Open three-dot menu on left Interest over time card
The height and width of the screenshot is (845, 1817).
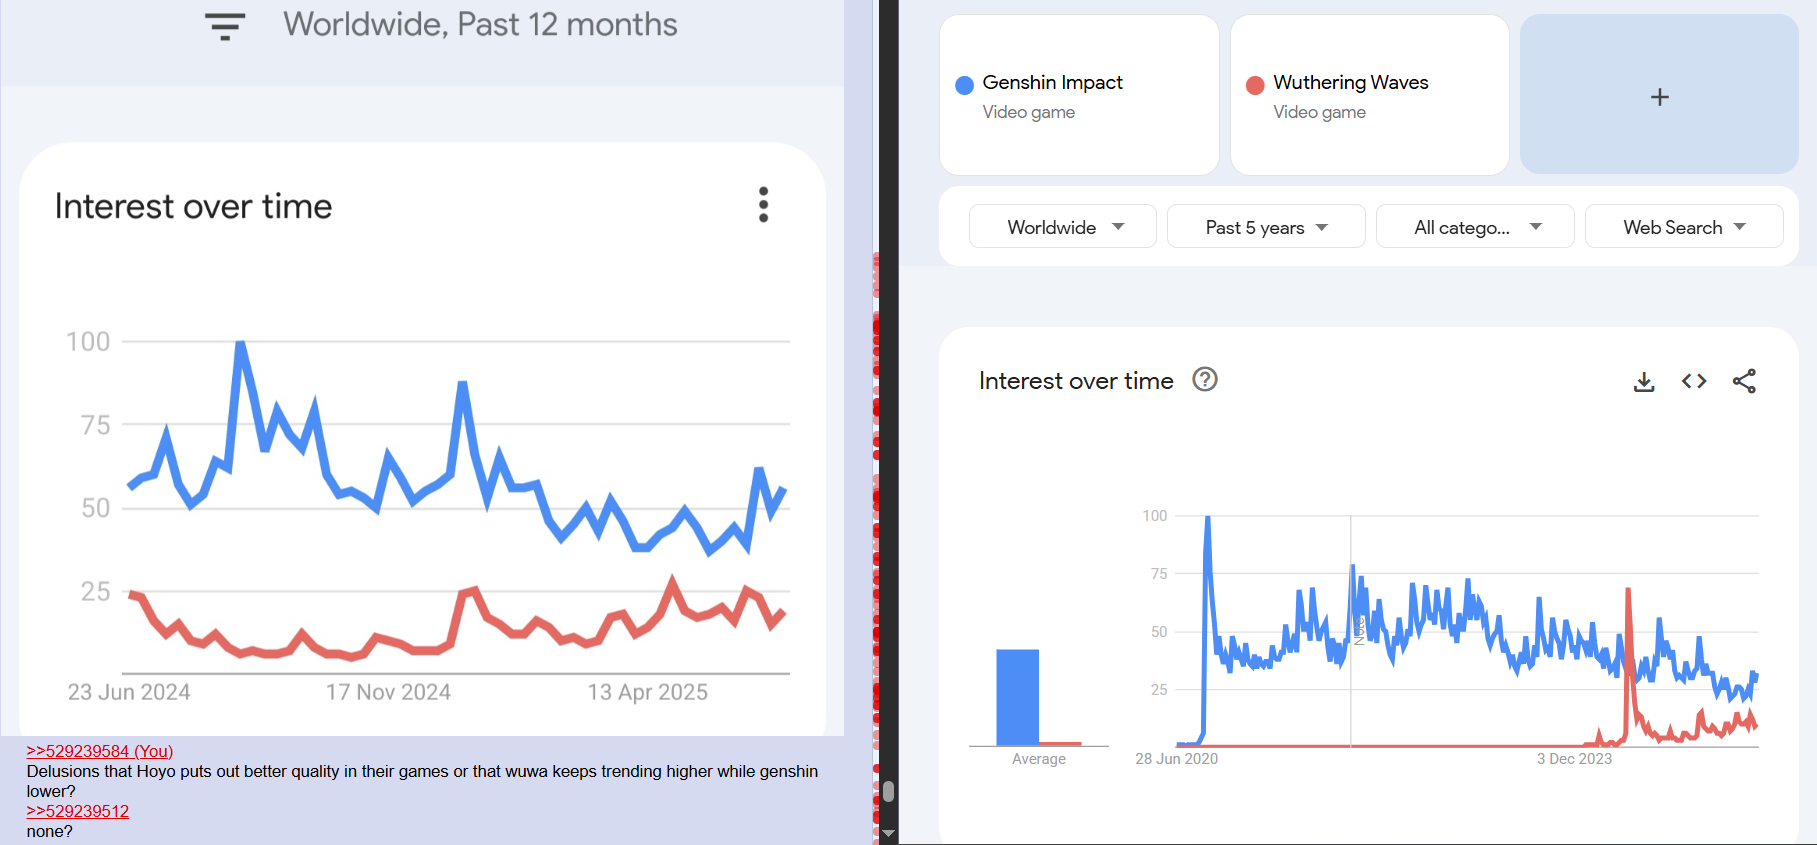(x=763, y=205)
